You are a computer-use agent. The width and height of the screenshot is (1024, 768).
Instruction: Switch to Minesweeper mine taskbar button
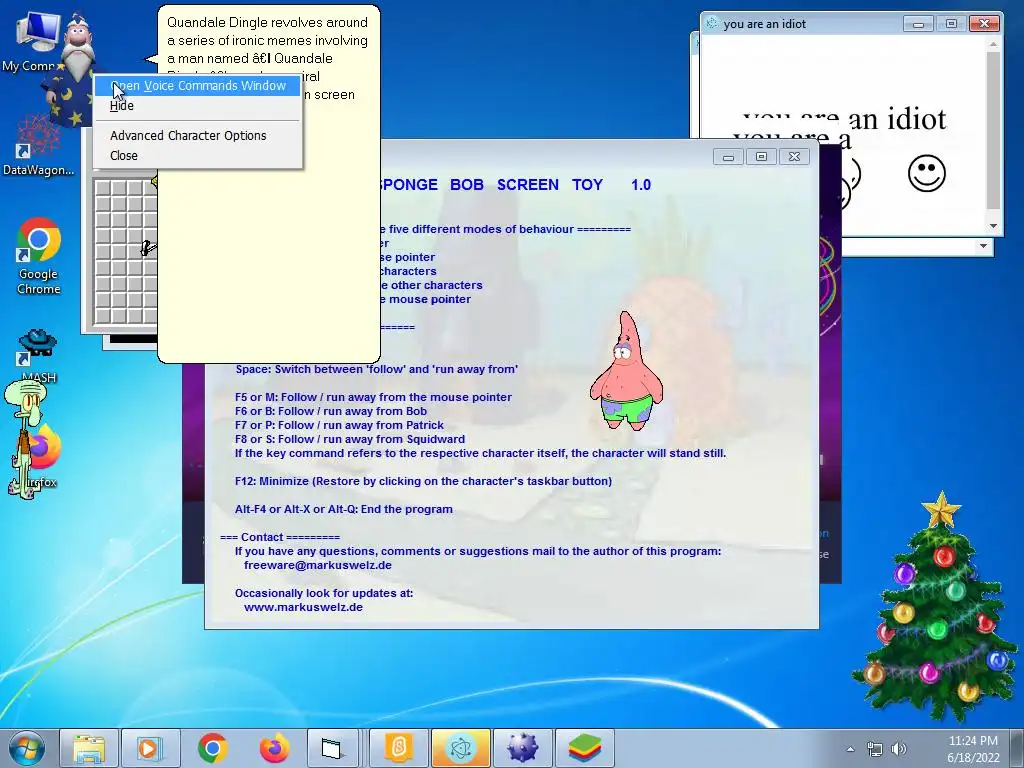click(522, 748)
